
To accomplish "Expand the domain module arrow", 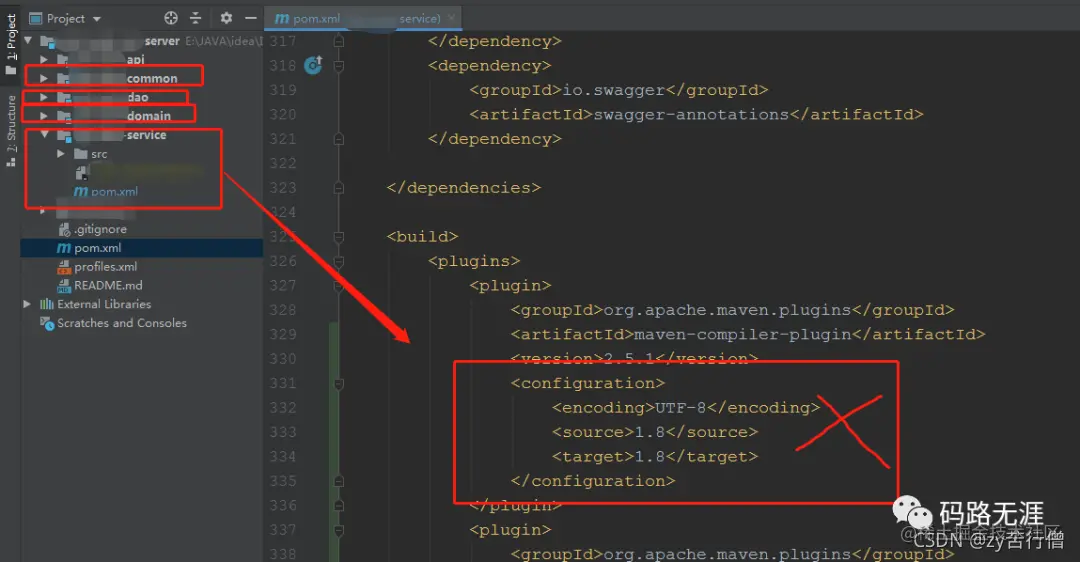I will pos(44,116).
